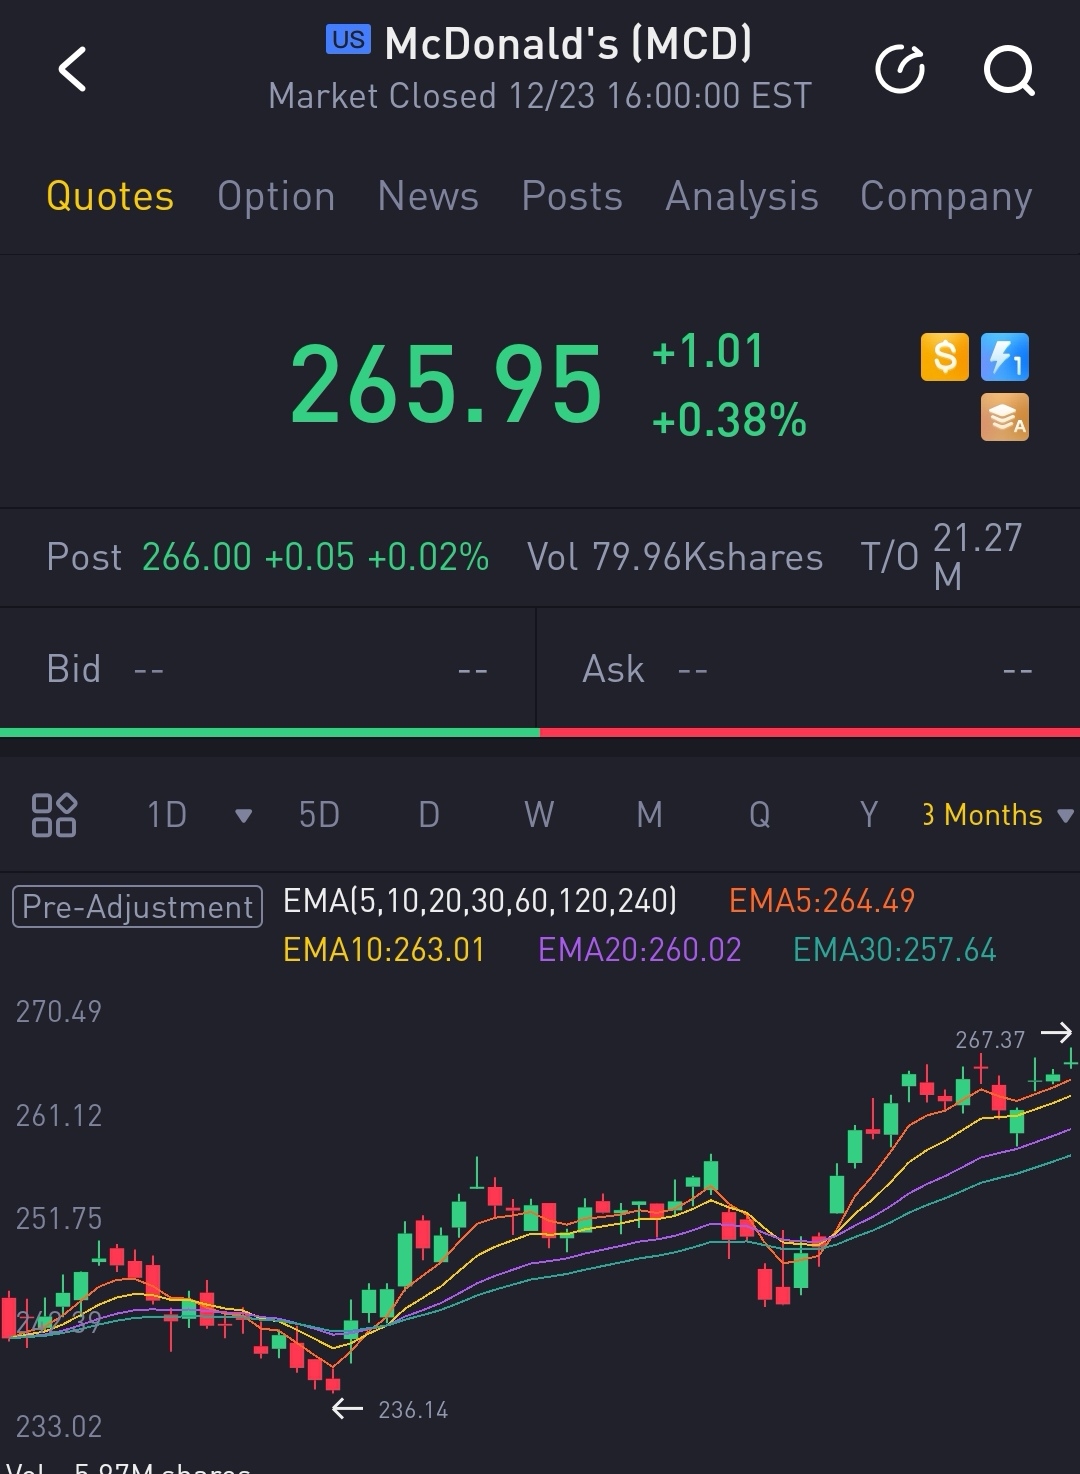Tap the +0.38% percent change
This screenshot has height=1474, width=1080.
click(x=729, y=420)
